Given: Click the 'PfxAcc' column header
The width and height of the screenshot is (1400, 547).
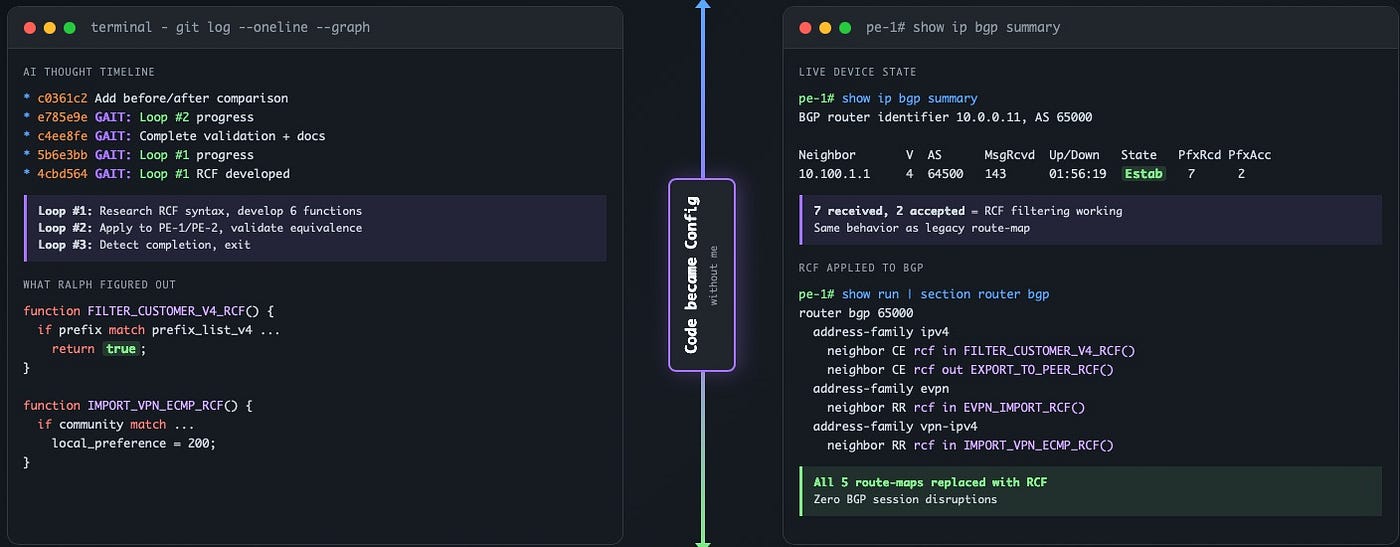Looking at the screenshot, I should click(x=1250, y=155).
